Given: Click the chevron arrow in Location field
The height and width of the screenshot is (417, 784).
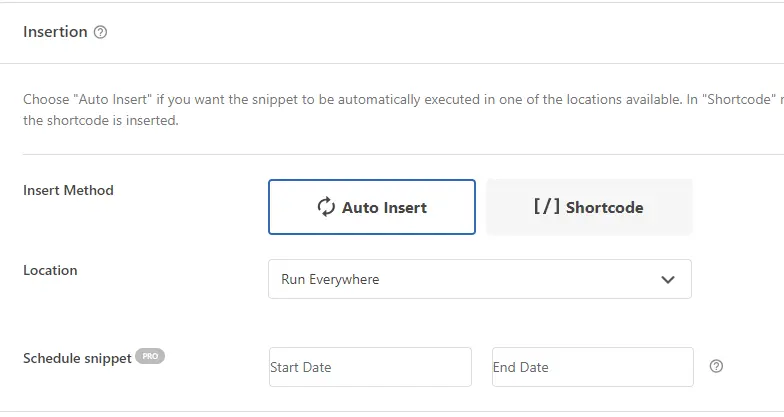Looking at the screenshot, I should pyautogui.click(x=668, y=280).
